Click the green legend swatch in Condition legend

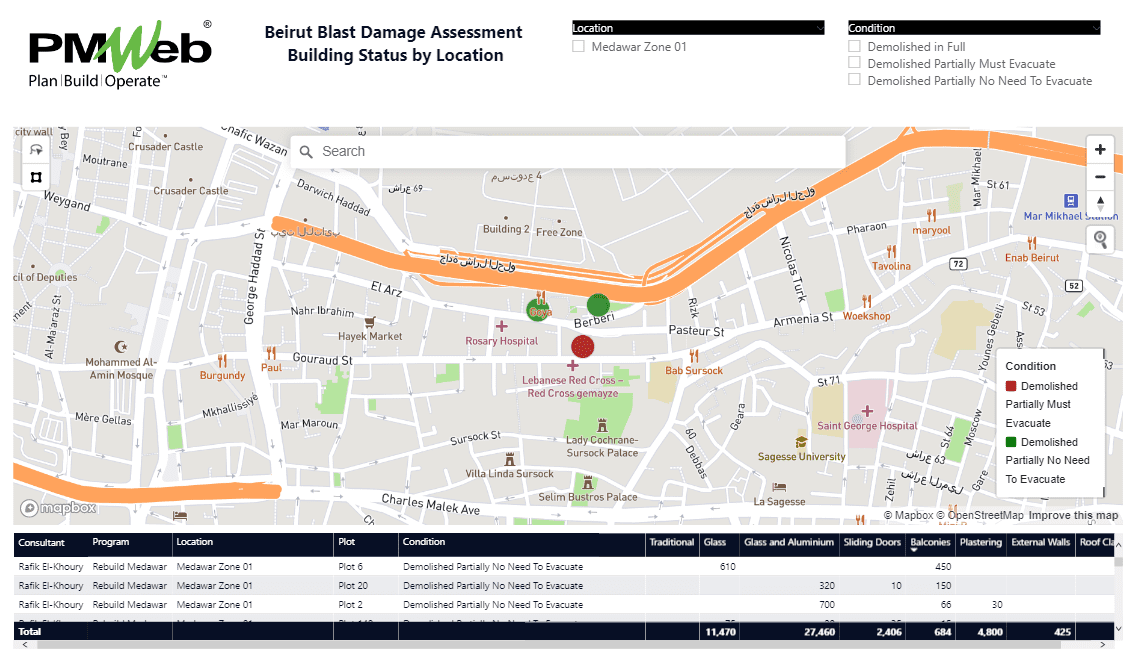1010,441
